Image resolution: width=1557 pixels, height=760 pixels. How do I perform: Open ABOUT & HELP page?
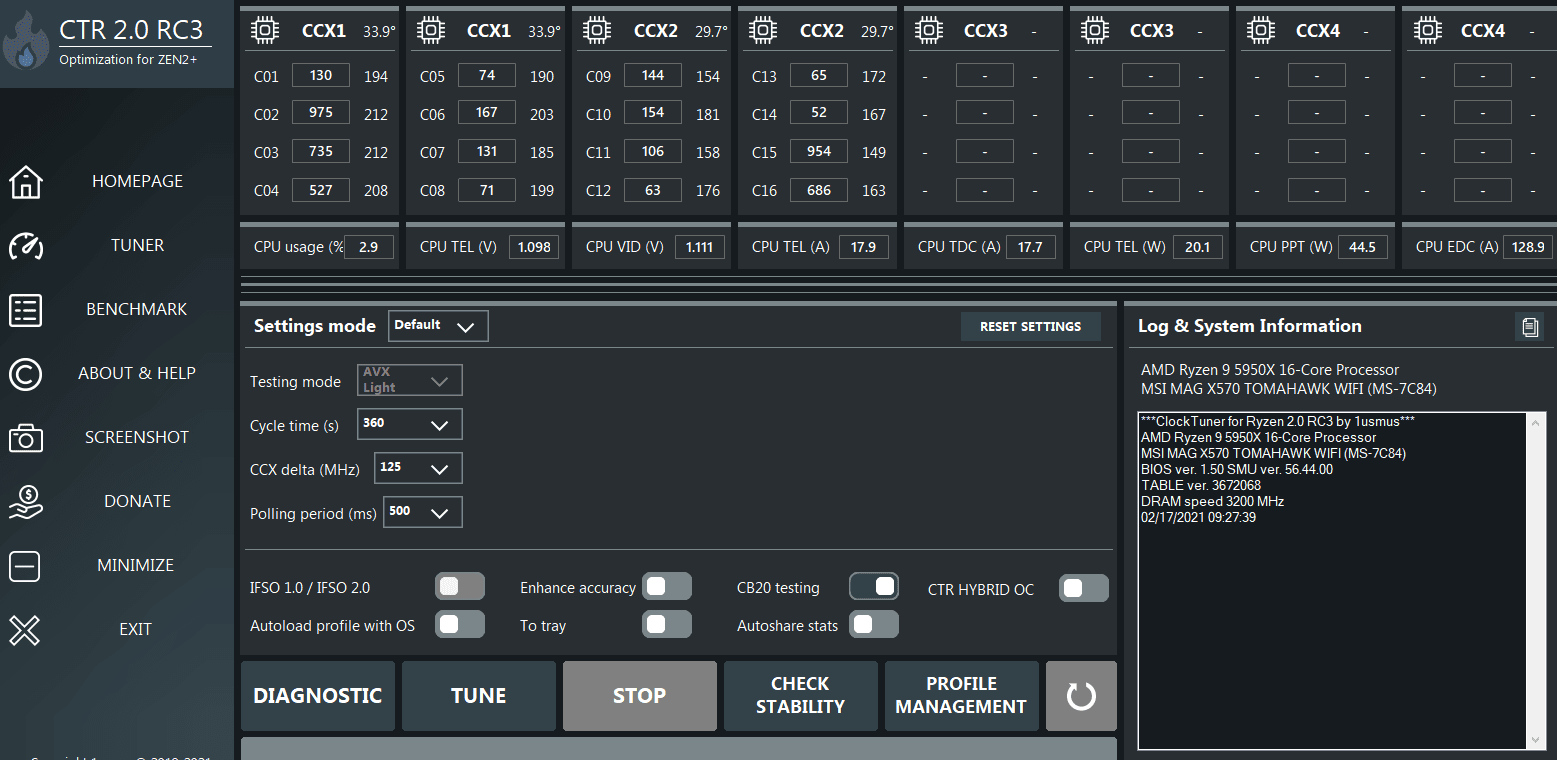(137, 373)
